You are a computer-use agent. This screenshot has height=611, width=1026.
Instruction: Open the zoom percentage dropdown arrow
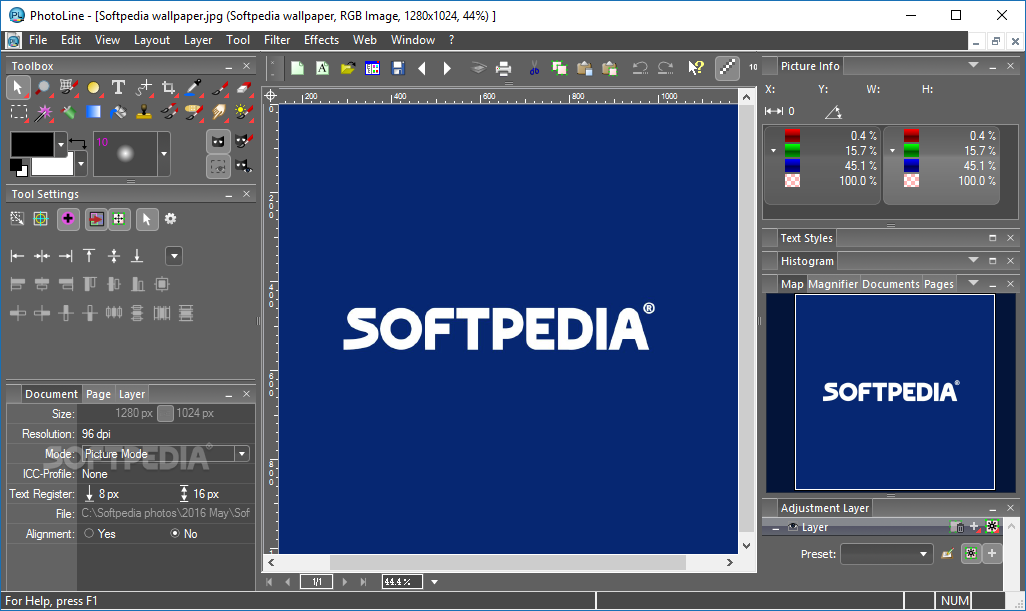click(434, 582)
